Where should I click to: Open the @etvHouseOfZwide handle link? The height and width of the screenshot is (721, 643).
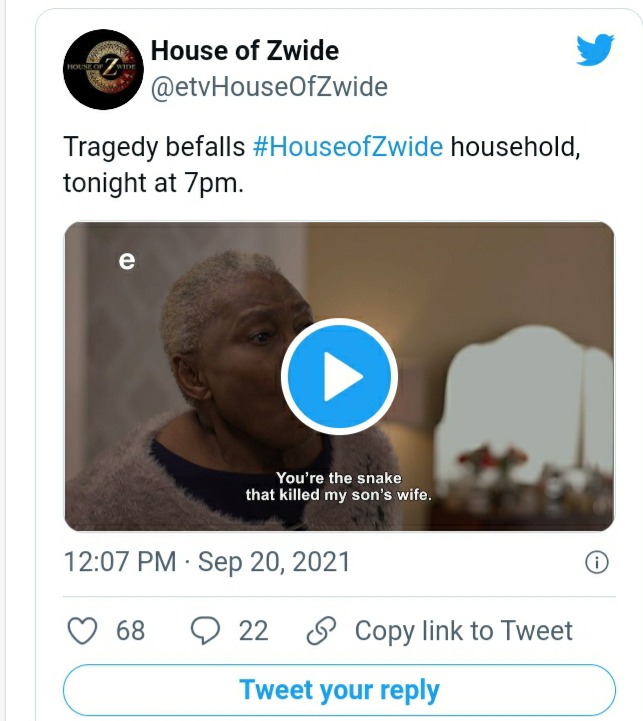269,87
